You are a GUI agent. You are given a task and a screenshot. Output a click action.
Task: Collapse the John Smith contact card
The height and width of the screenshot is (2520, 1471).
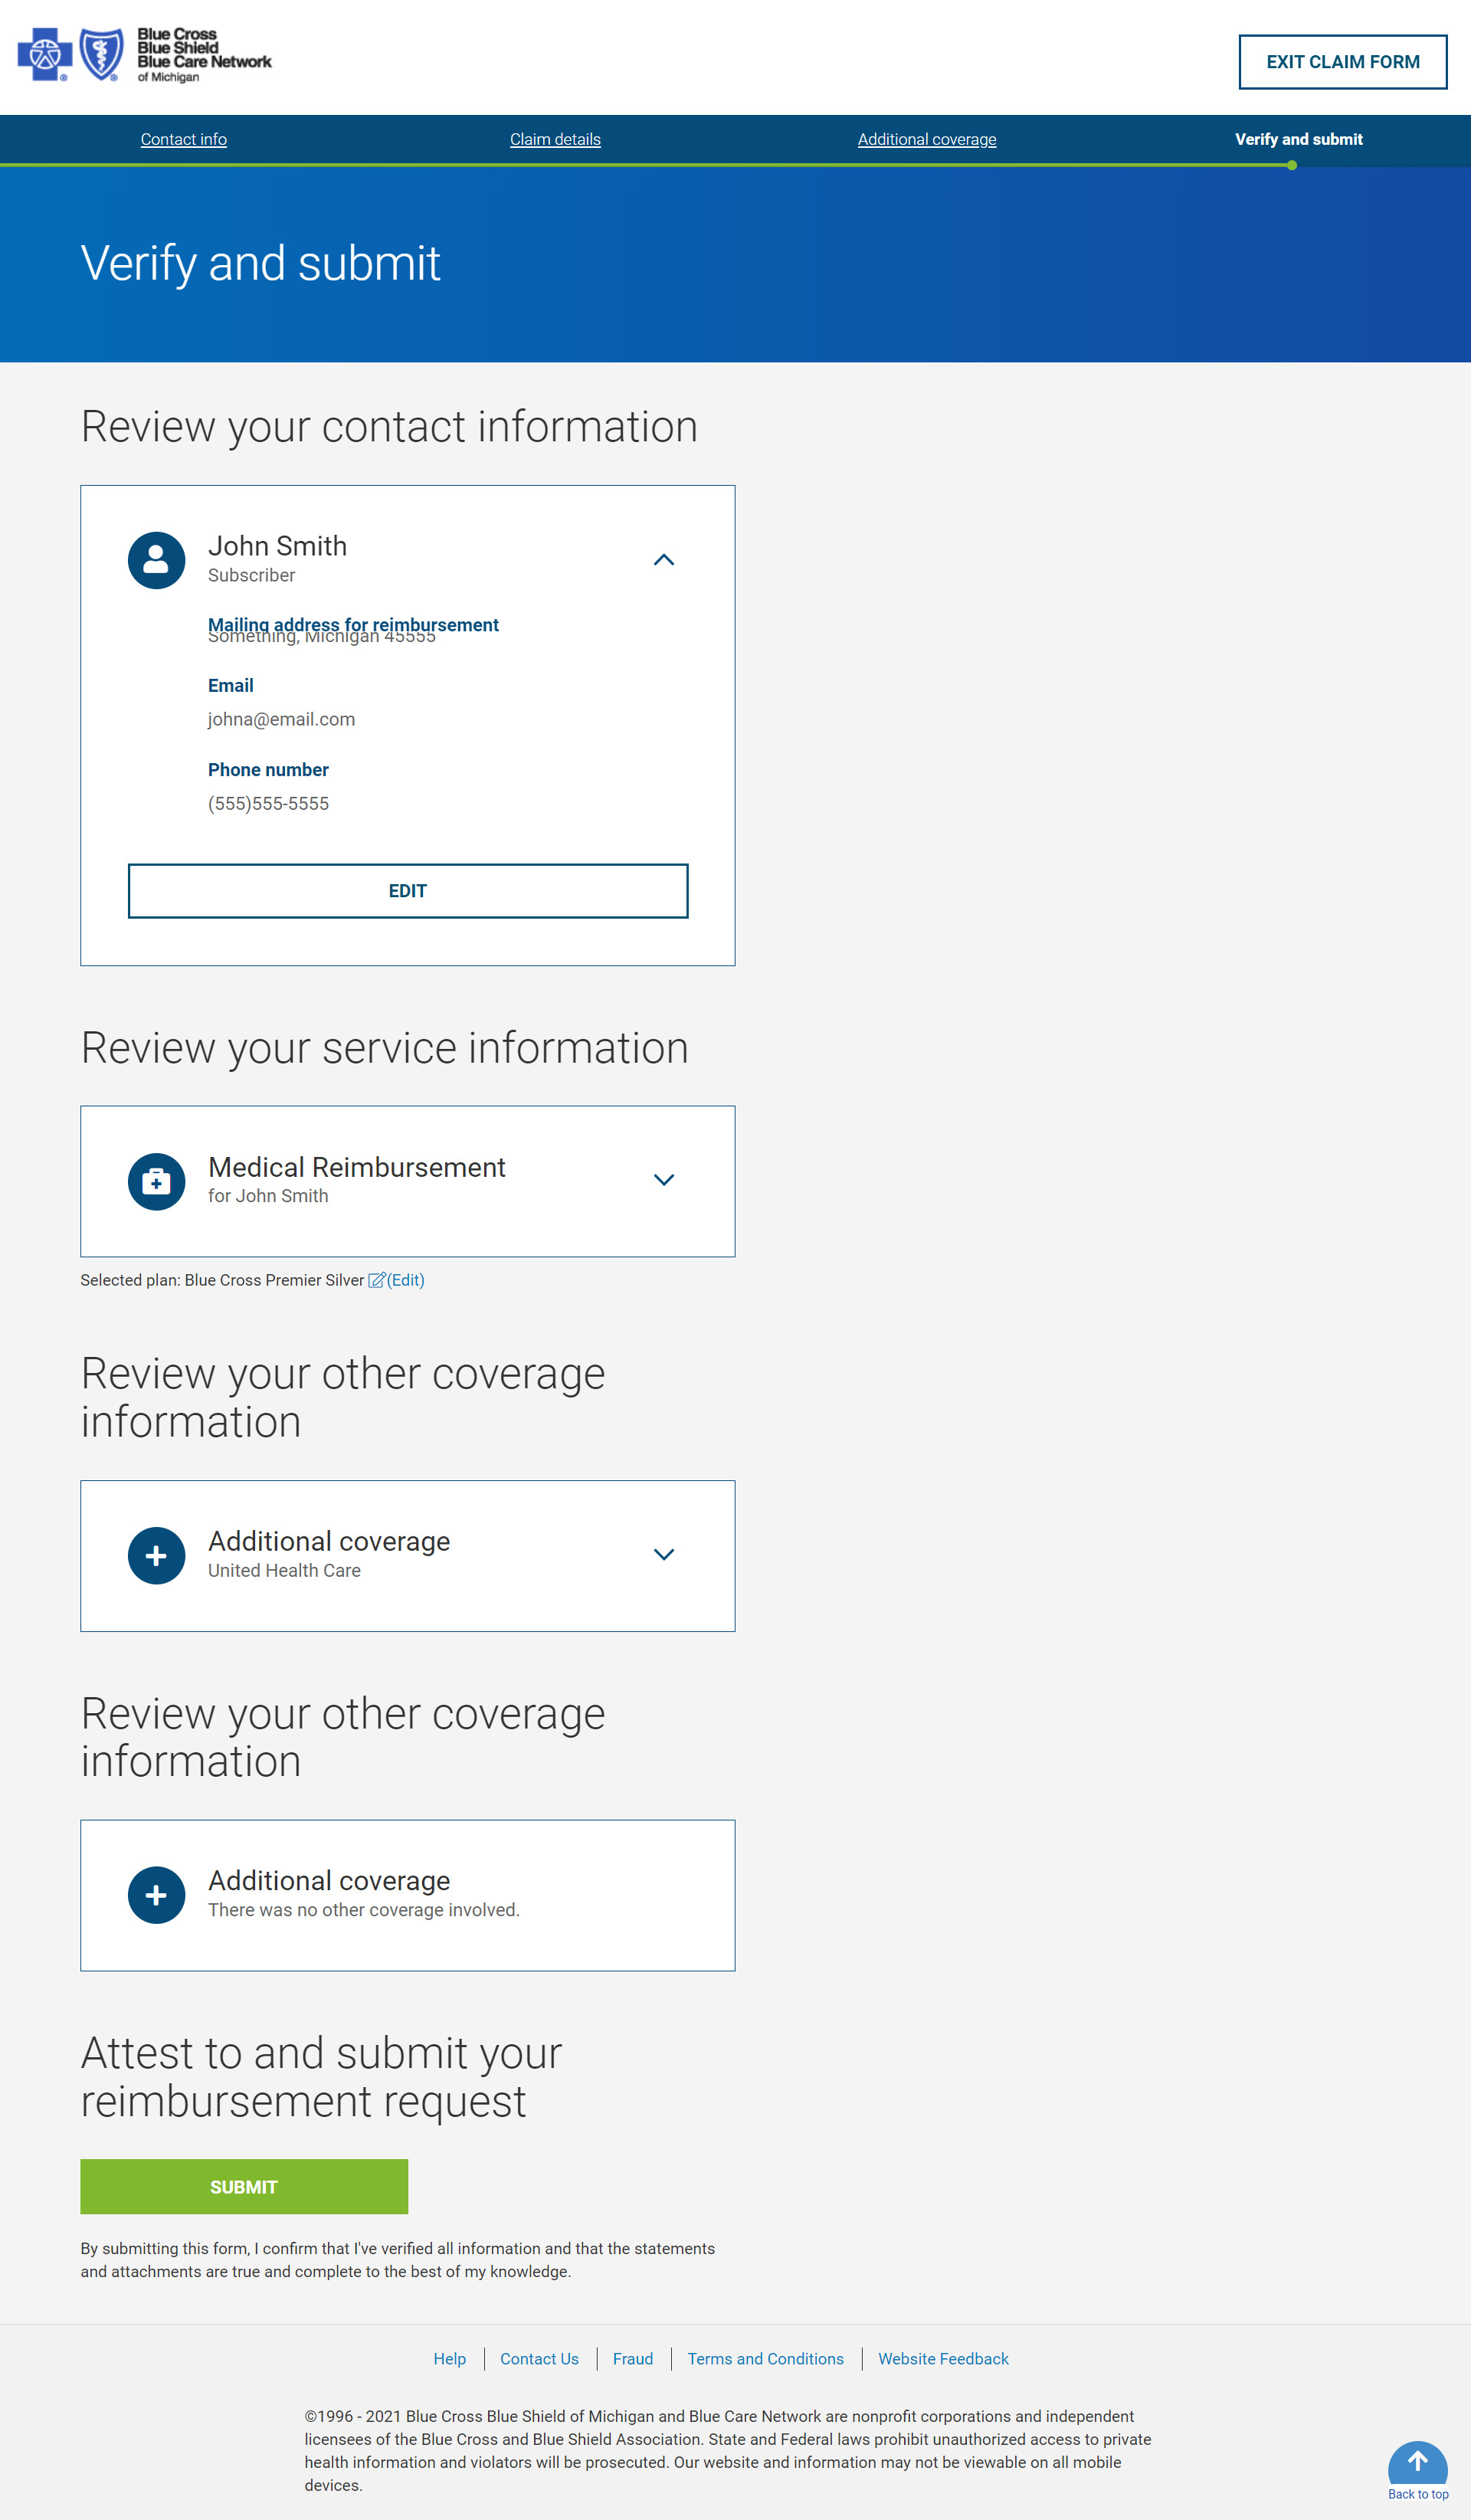[664, 560]
